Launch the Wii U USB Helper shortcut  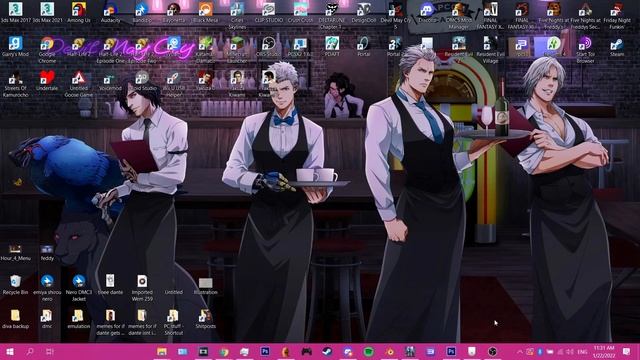tap(174, 84)
